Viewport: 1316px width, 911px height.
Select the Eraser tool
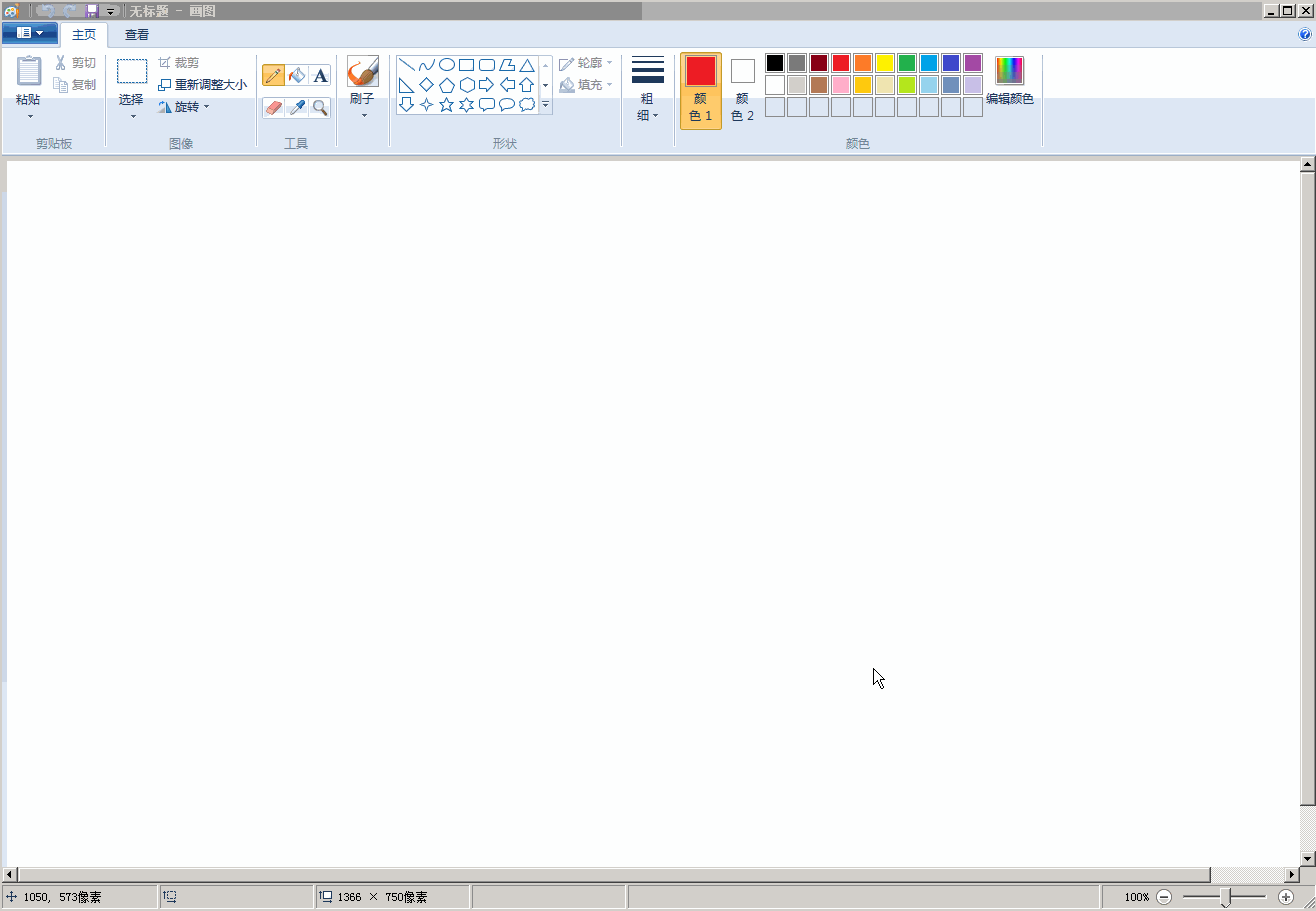(x=273, y=107)
